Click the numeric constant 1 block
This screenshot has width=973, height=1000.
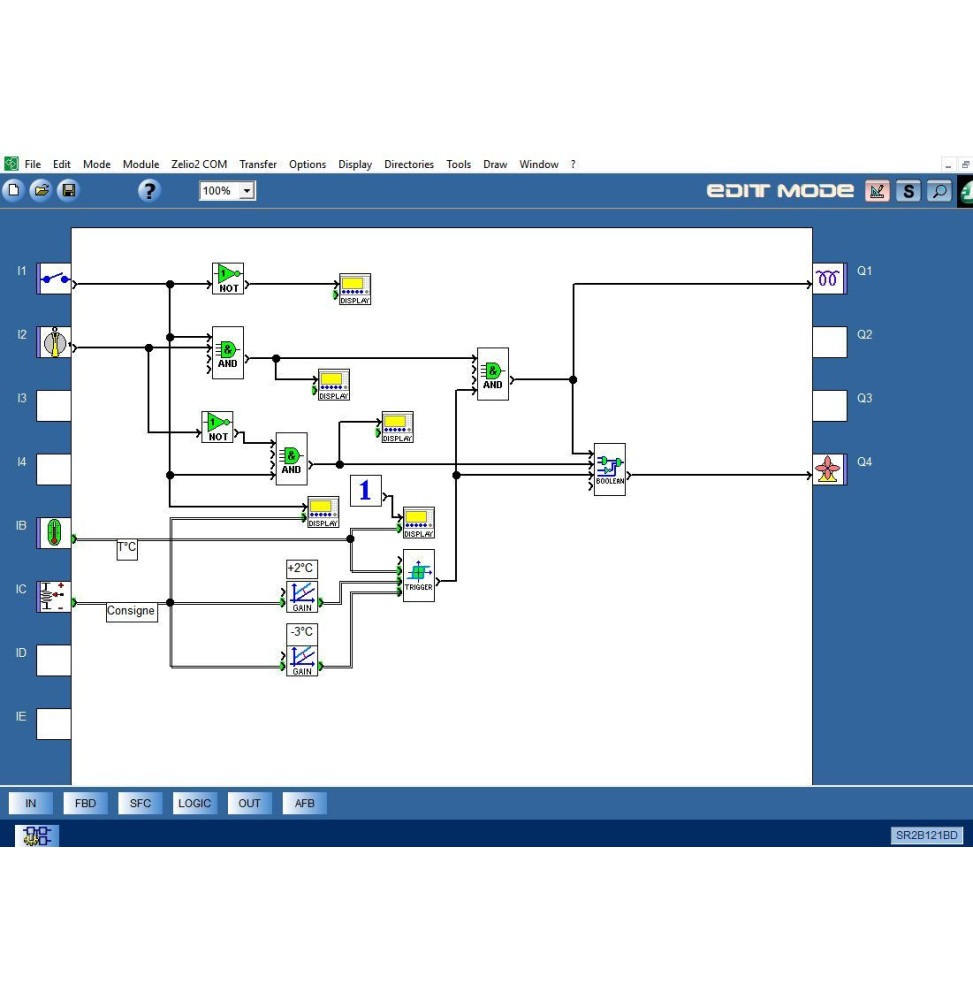[365, 490]
